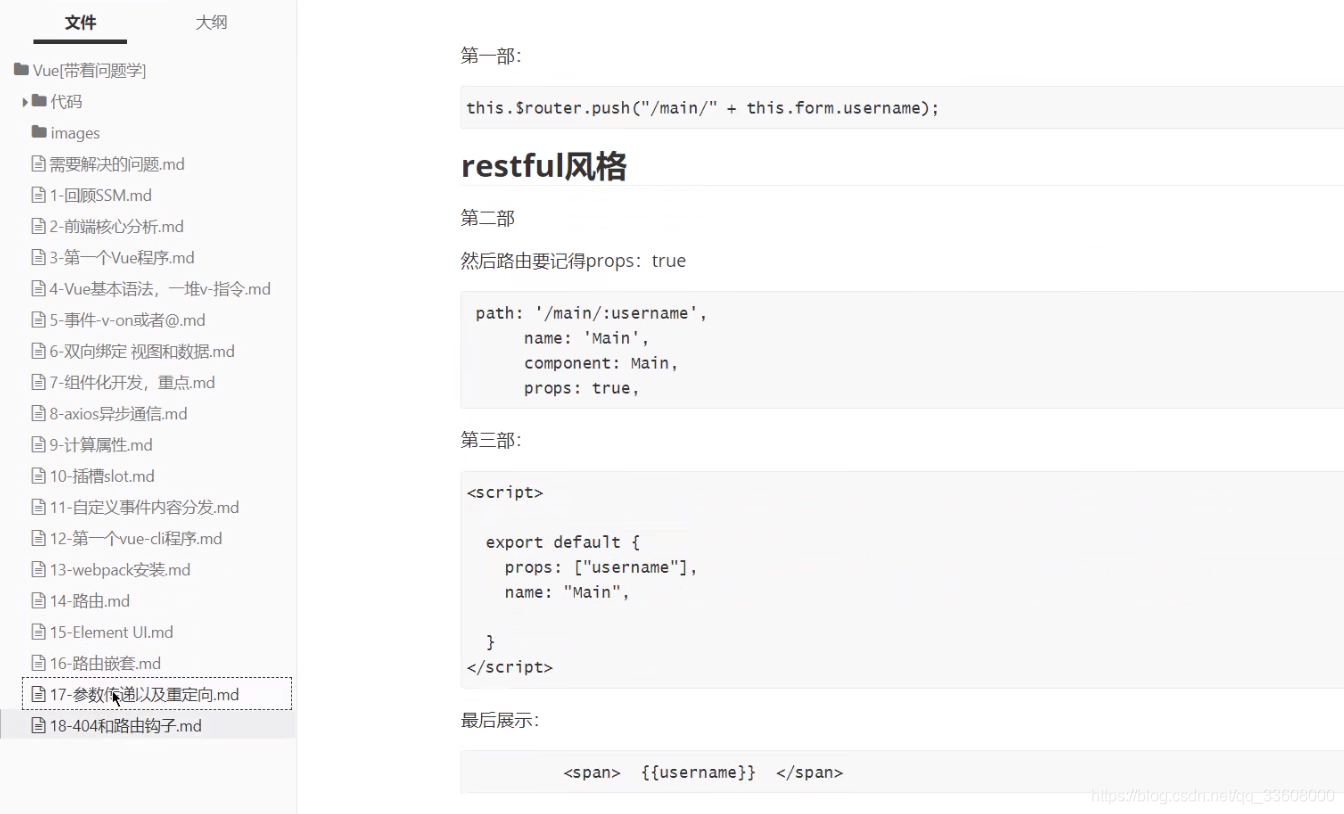Screen dimensions: 1344x814
Task: Click the document icon beside 18-404和路由钩子.md
Action: (x=38, y=725)
